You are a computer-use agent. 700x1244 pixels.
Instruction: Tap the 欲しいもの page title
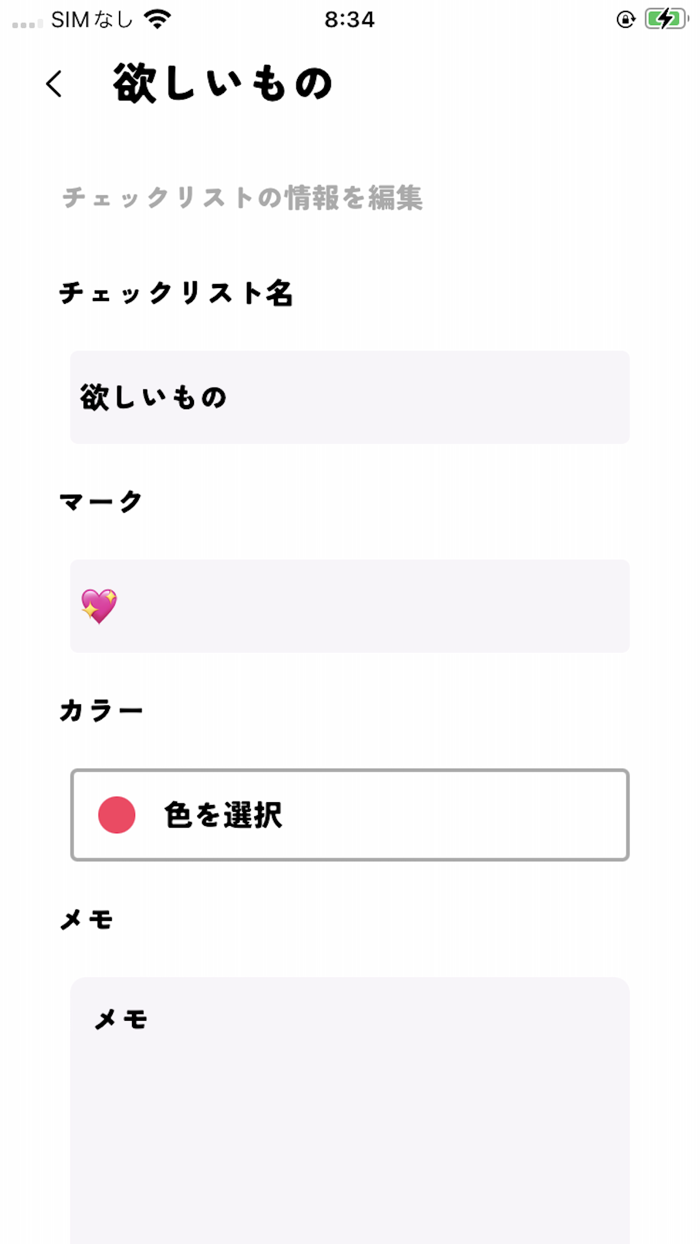(222, 83)
